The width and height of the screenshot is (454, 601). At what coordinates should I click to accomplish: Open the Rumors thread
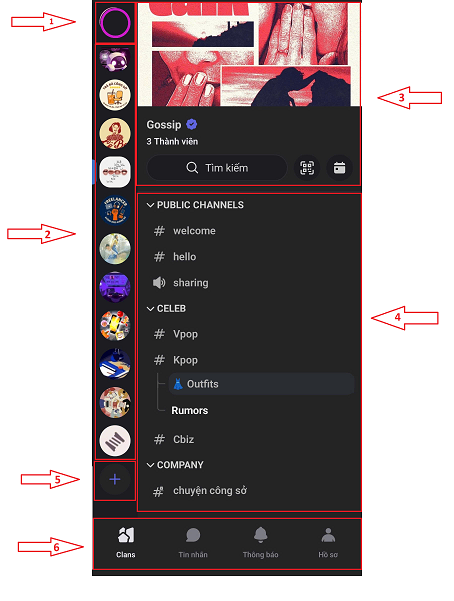click(x=189, y=411)
